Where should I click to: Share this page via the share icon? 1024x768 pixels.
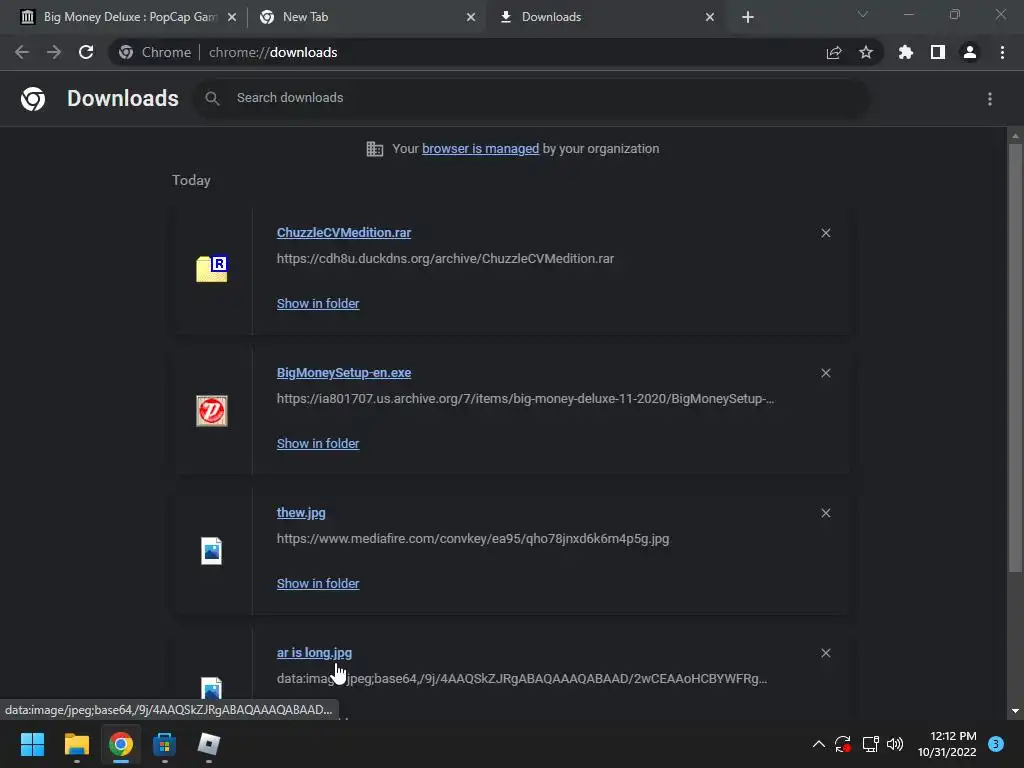(834, 52)
